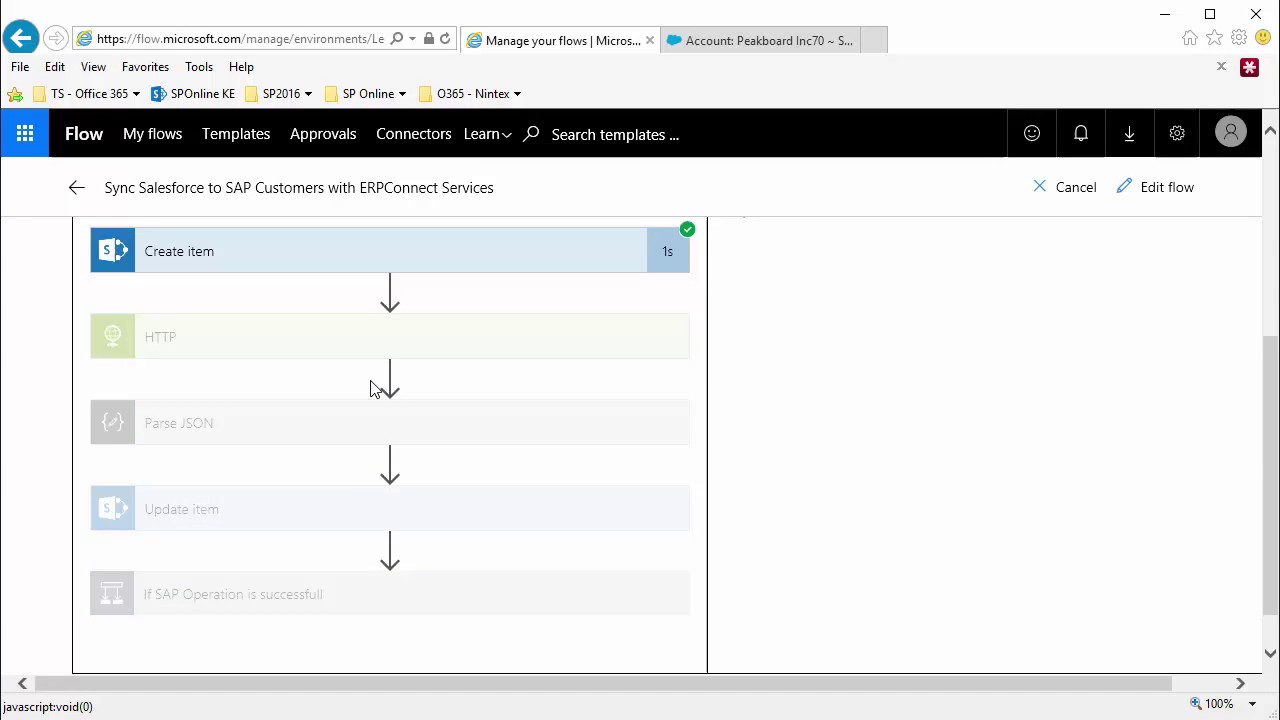Click the Cancel button
Screen dimensions: 1280x720
click(1065, 187)
